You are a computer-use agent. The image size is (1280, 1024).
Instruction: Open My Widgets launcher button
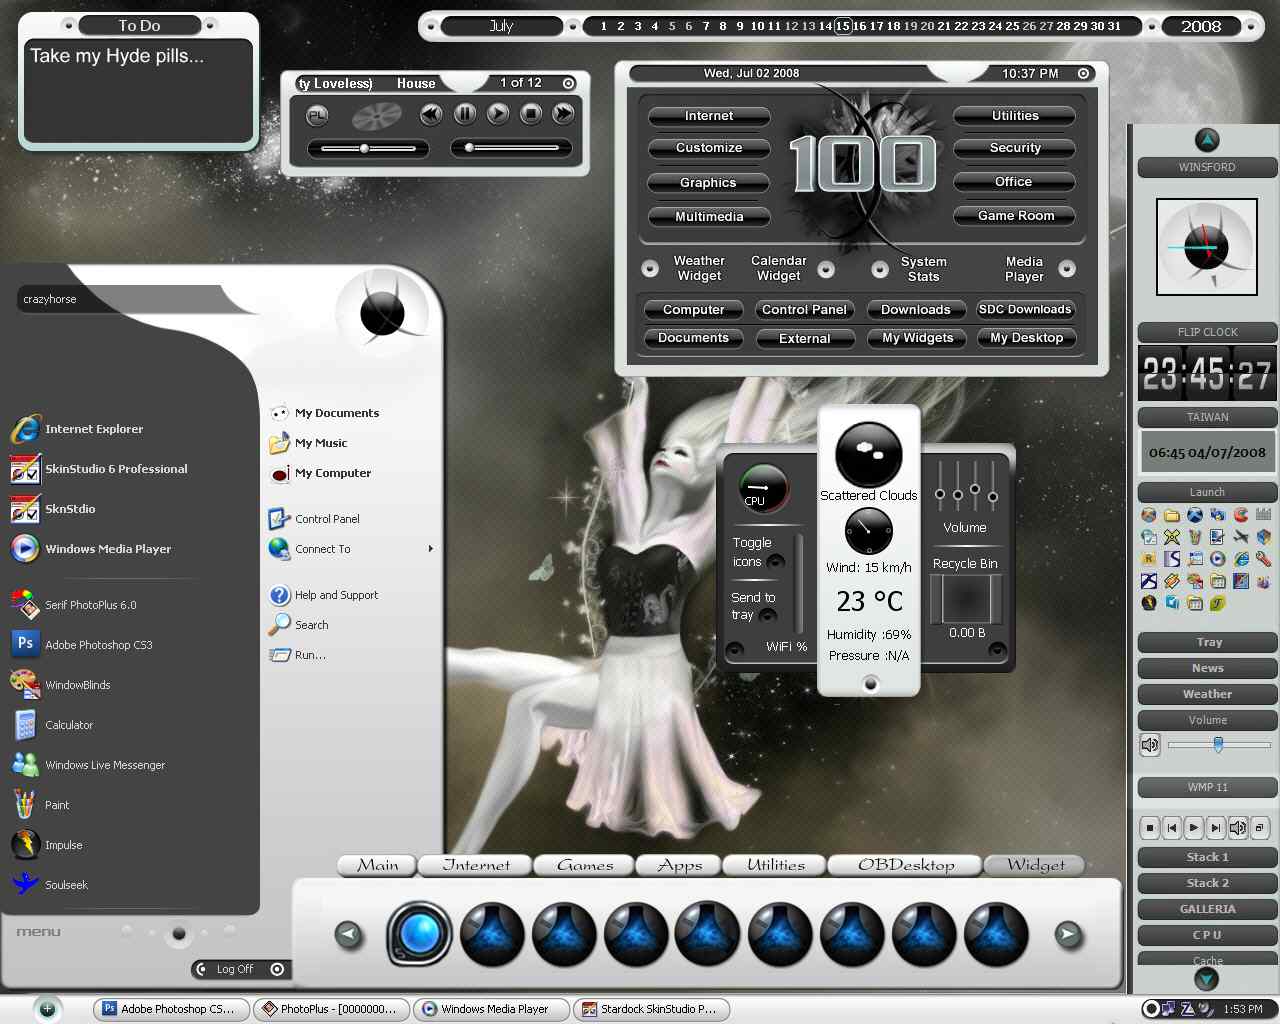917,338
